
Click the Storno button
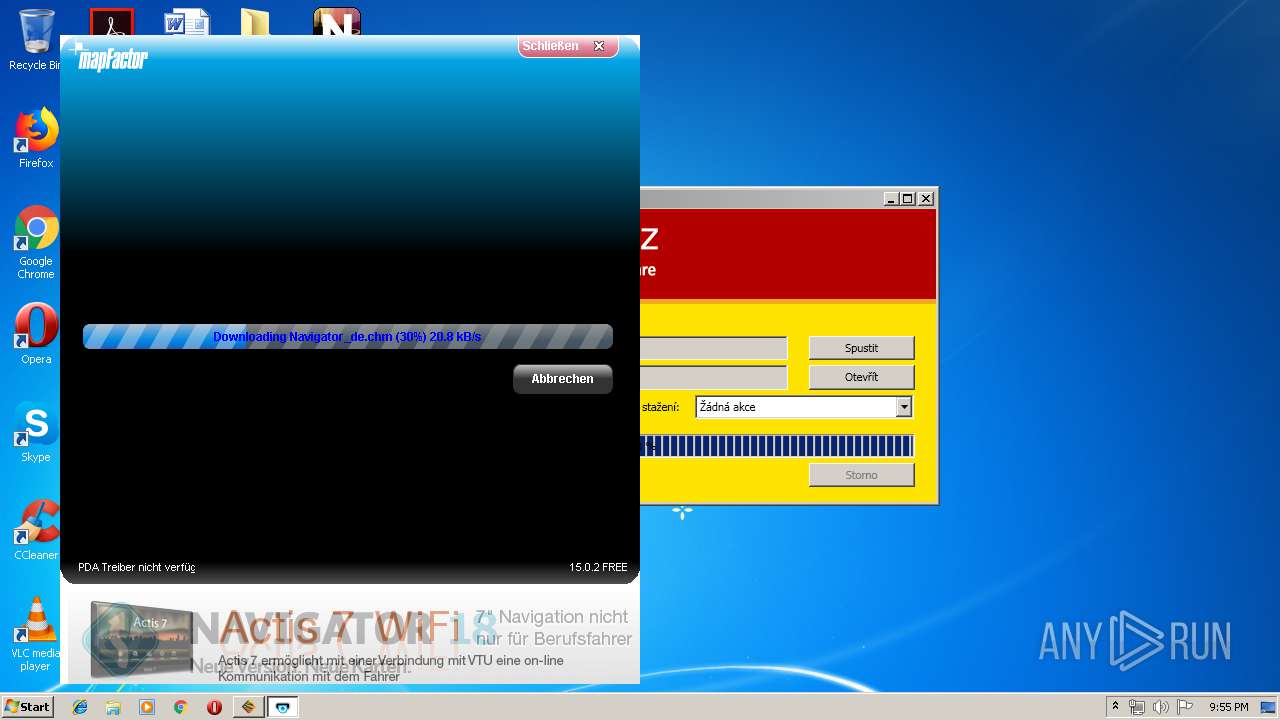(861, 475)
